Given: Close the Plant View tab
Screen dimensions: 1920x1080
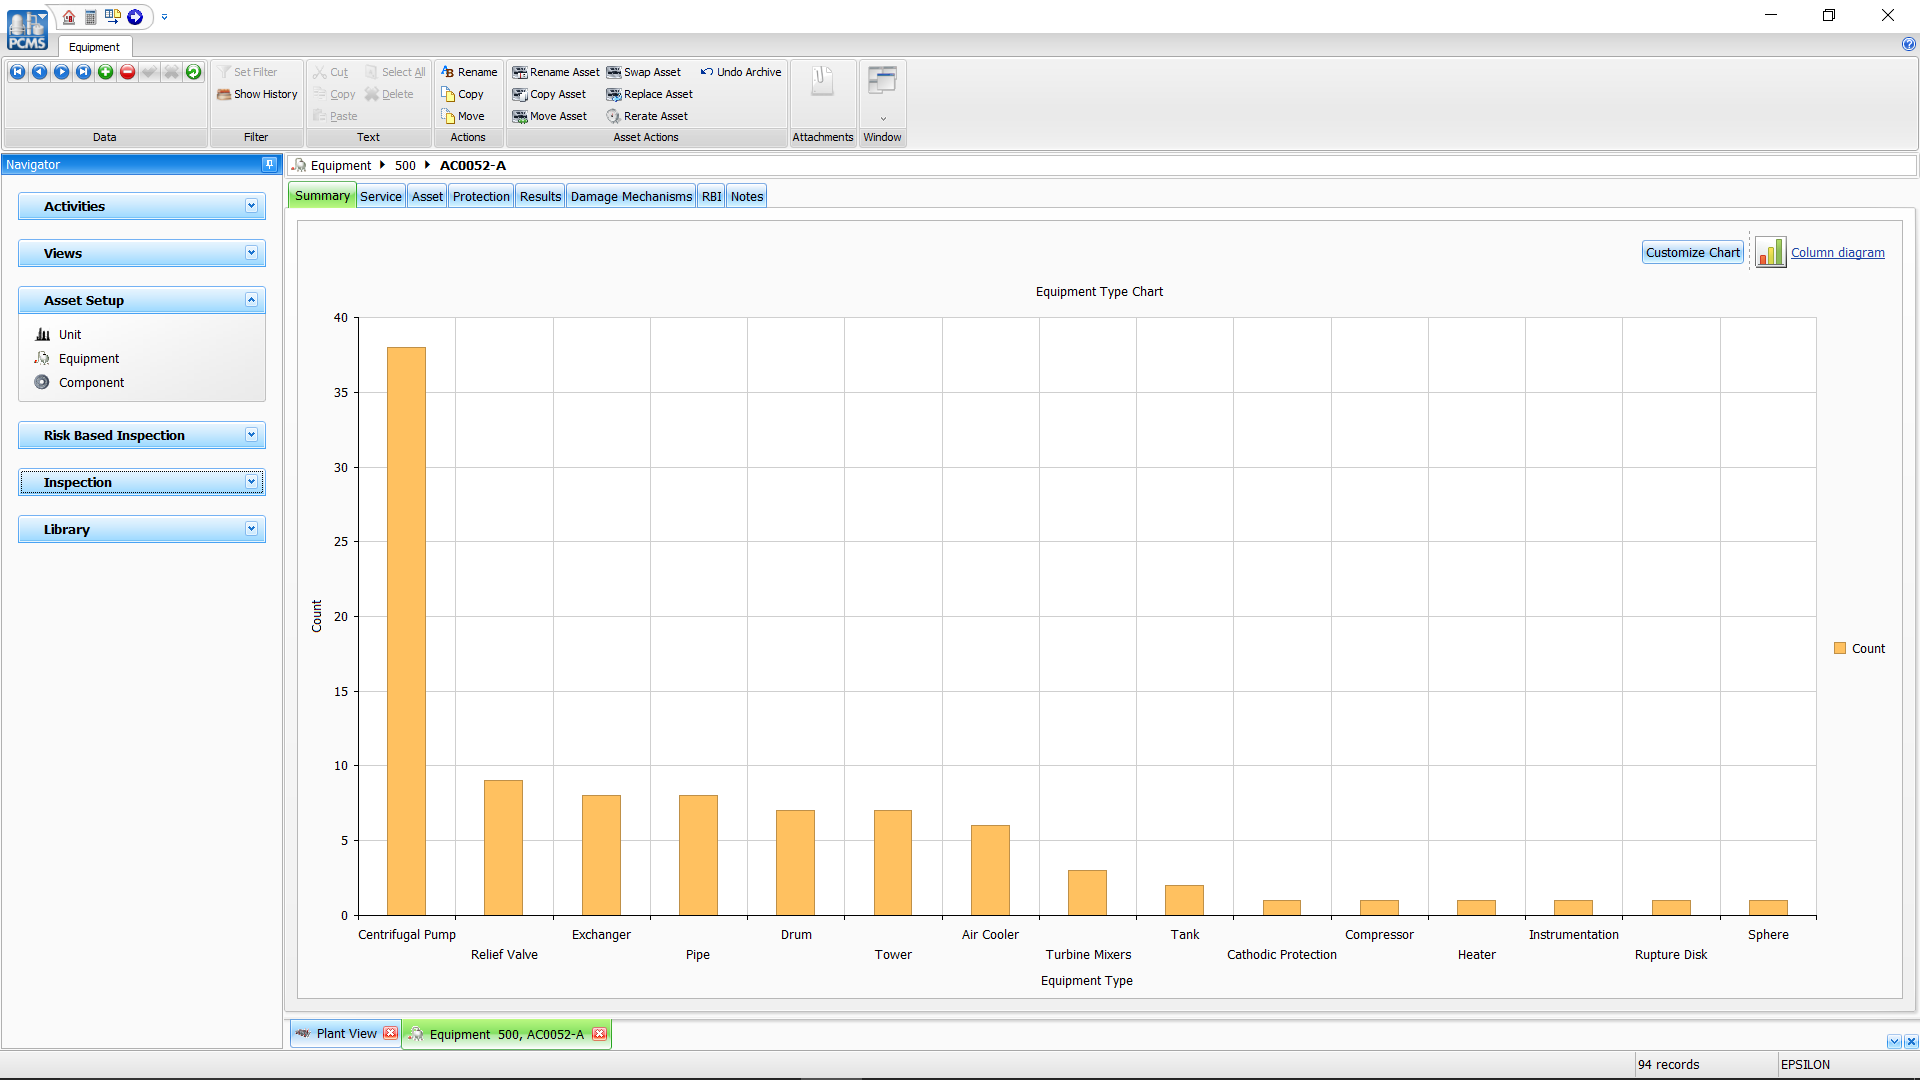Looking at the screenshot, I should [x=390, y=1034].
